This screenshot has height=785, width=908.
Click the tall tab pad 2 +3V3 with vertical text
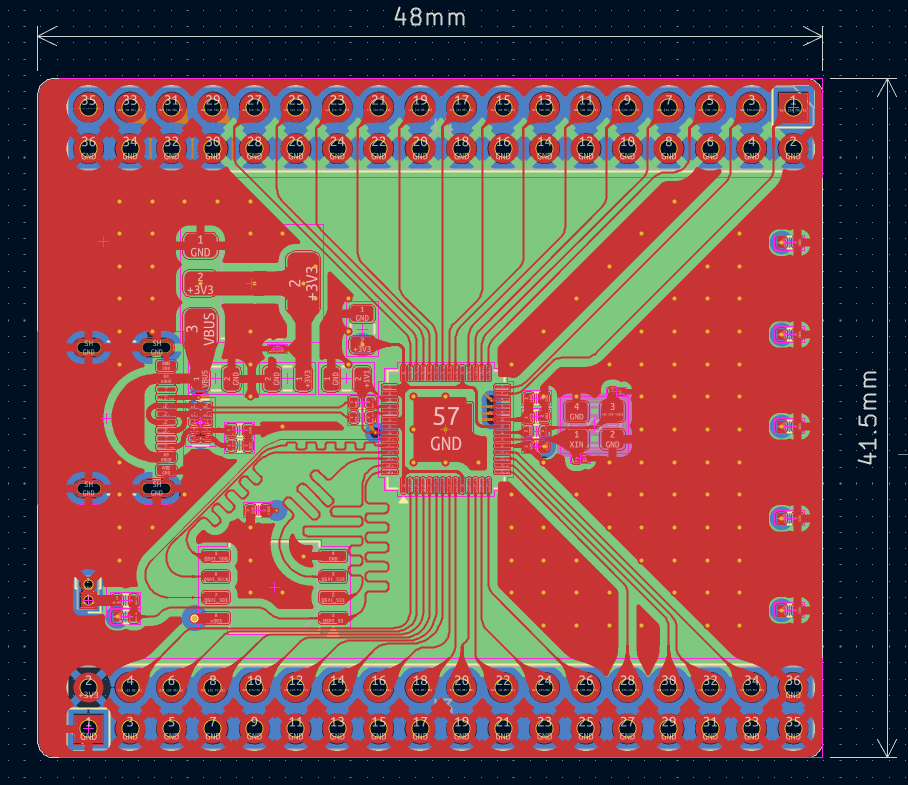[303, 284]
